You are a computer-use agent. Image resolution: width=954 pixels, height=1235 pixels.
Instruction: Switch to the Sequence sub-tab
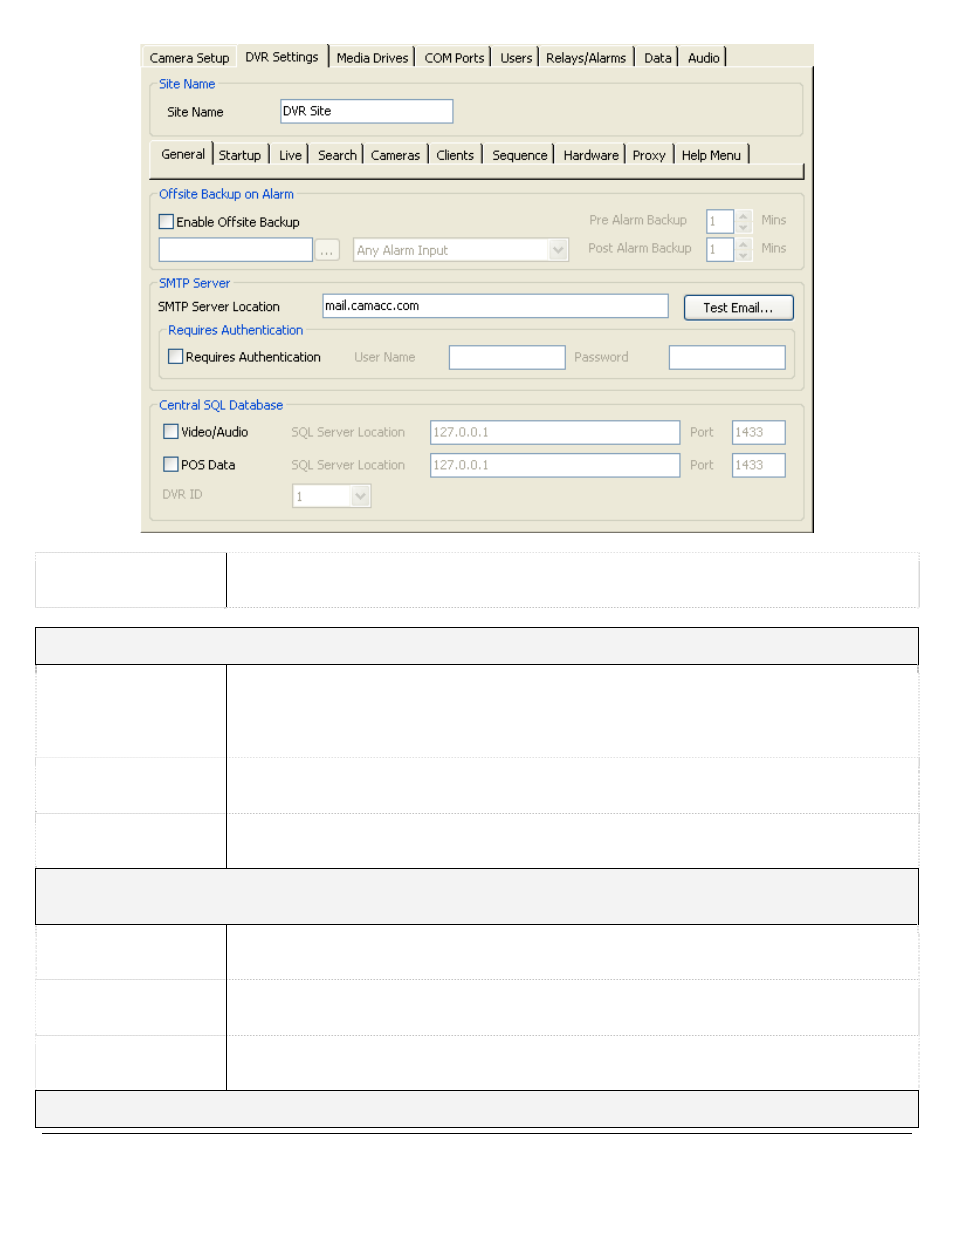point(520,155)
